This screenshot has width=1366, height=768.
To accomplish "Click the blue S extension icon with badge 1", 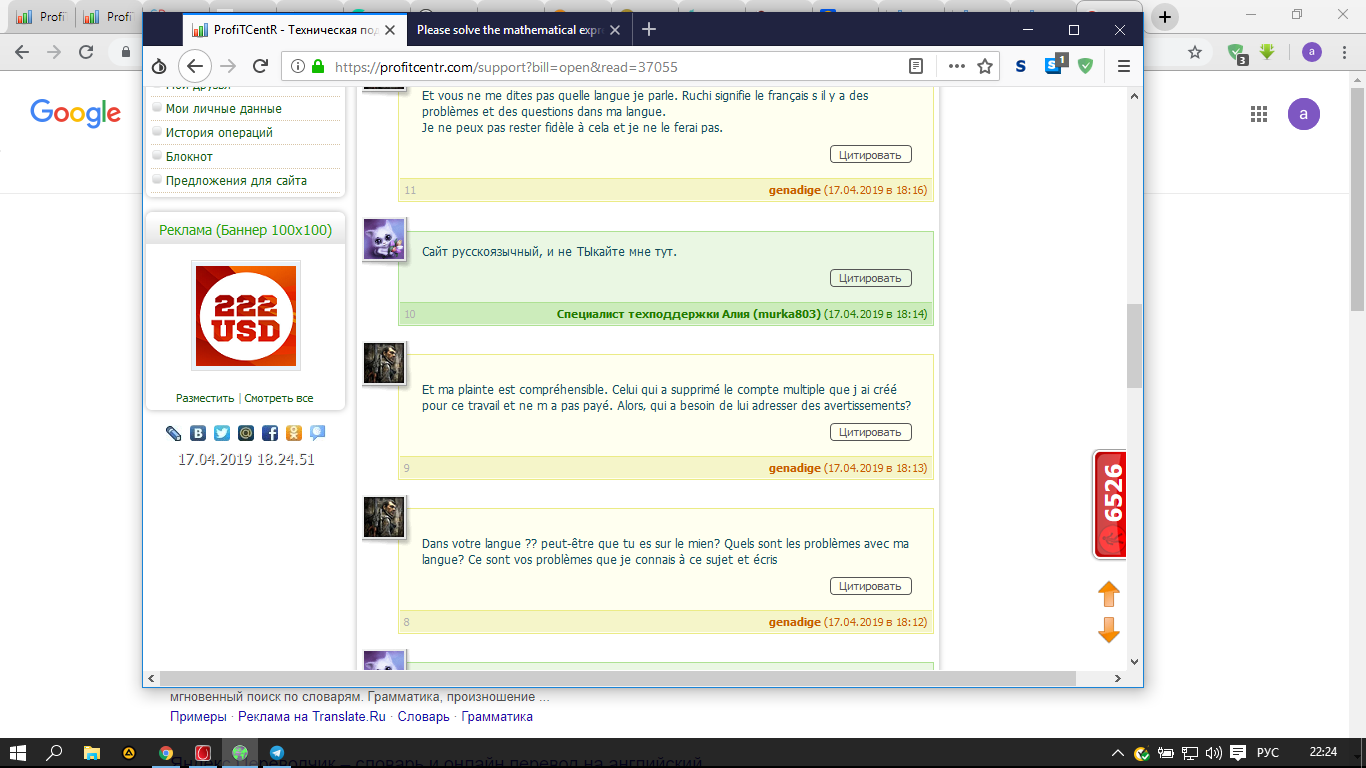I will click(x=1055, y=65).
